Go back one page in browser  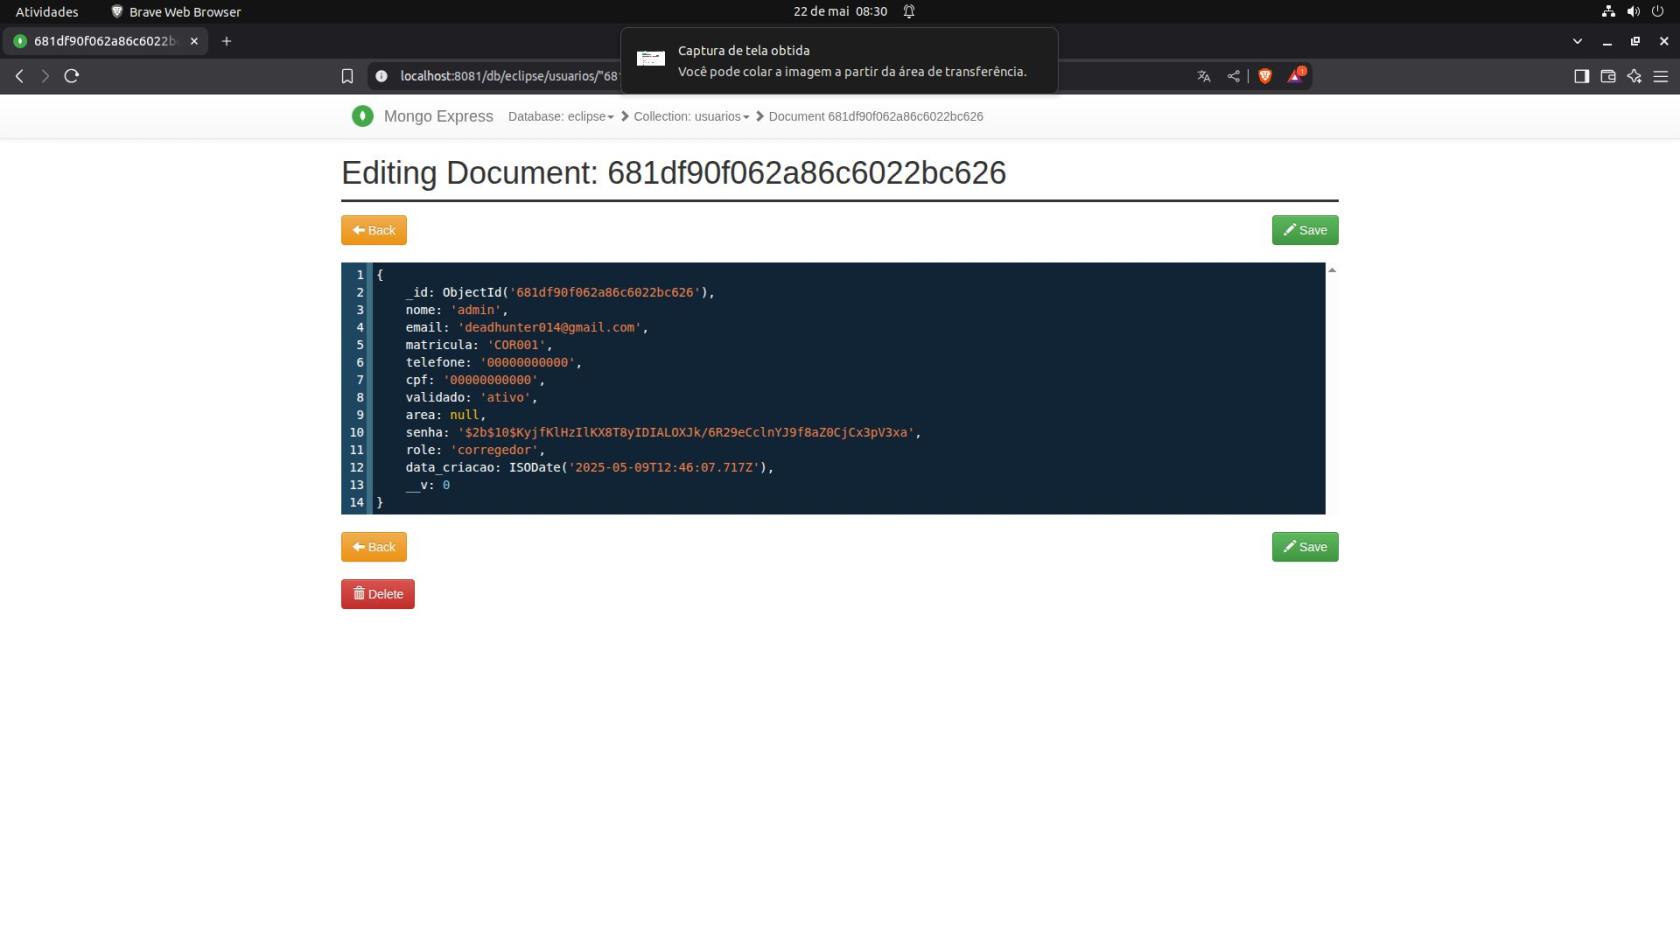pyautogui.click(x=19, y=76)
